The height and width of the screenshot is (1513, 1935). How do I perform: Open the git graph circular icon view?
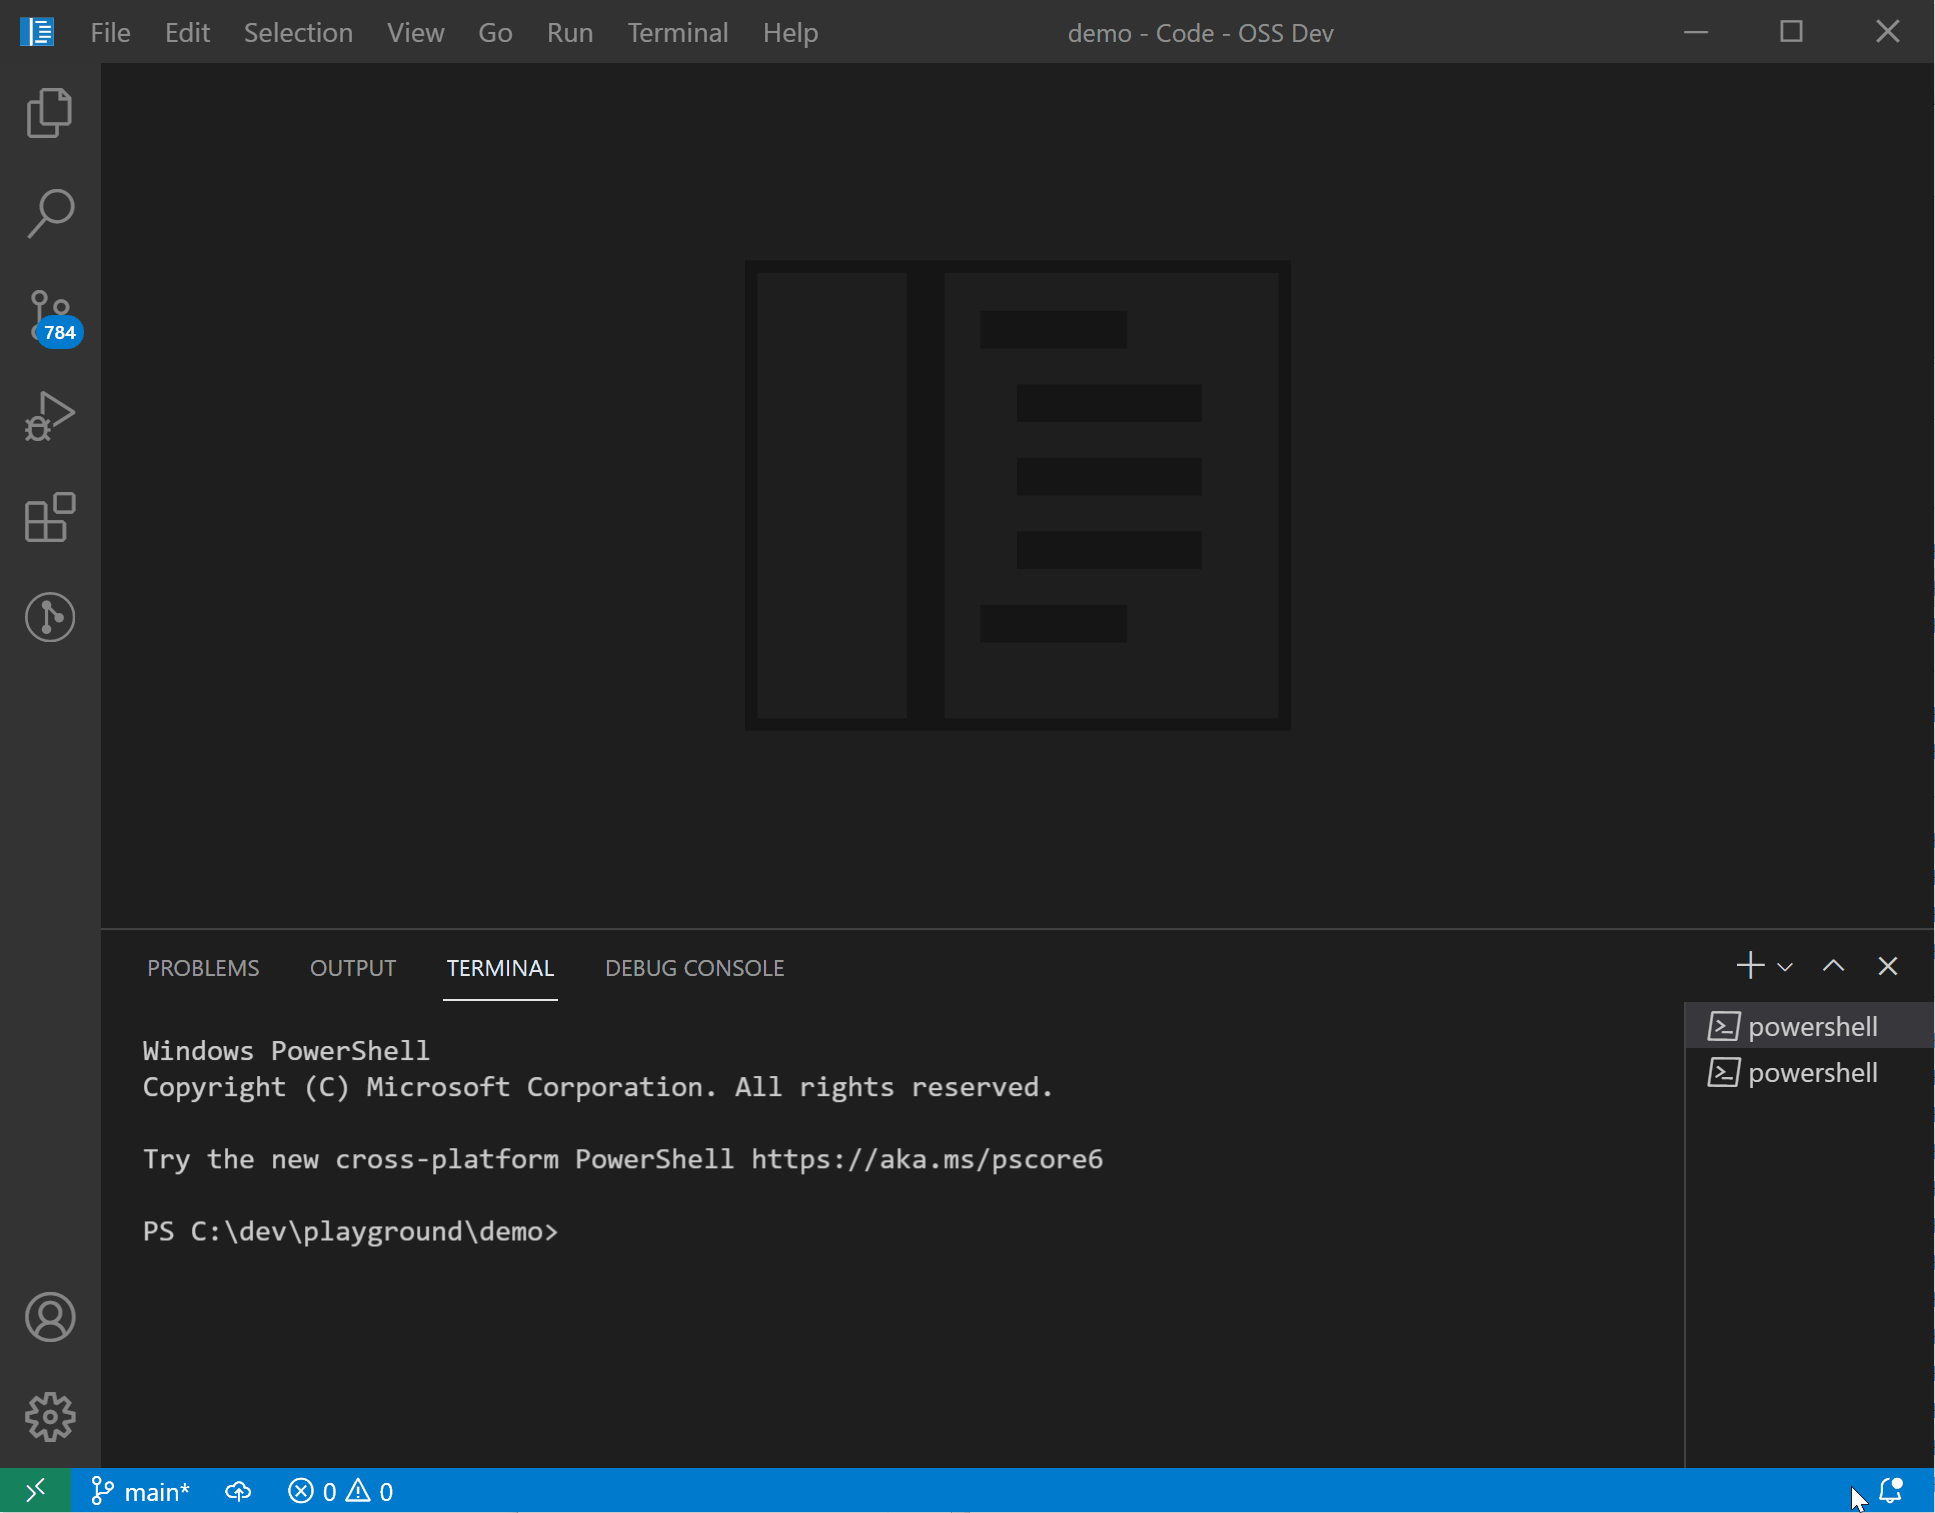(50, 617)
